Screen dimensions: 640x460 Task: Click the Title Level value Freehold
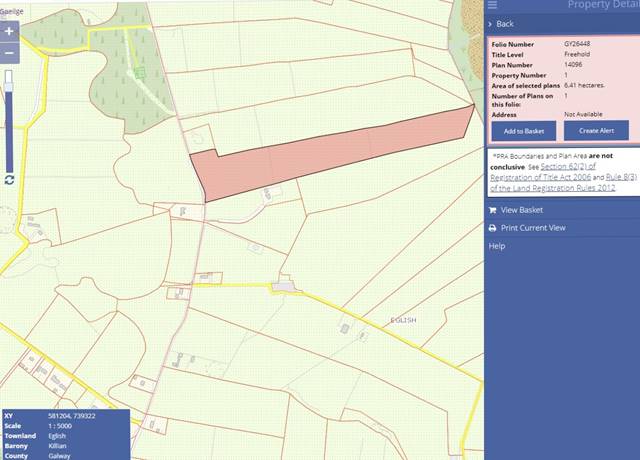pyautogui.click(x=577, y=54)
